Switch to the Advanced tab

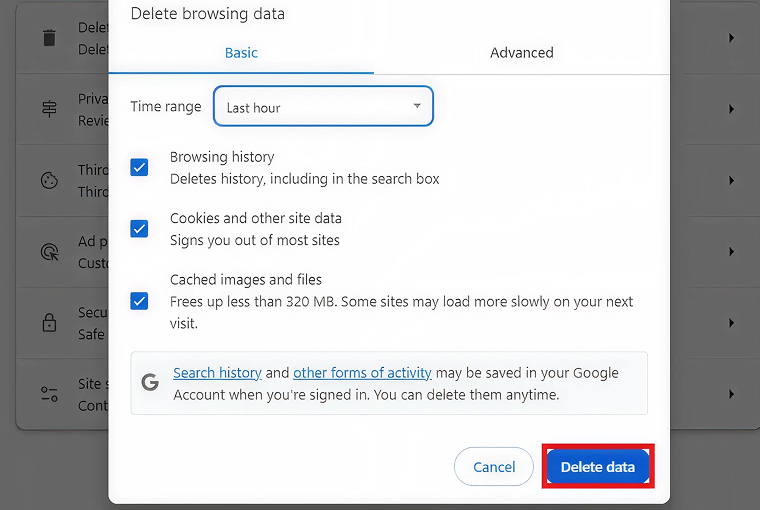(x=521, y=53)
